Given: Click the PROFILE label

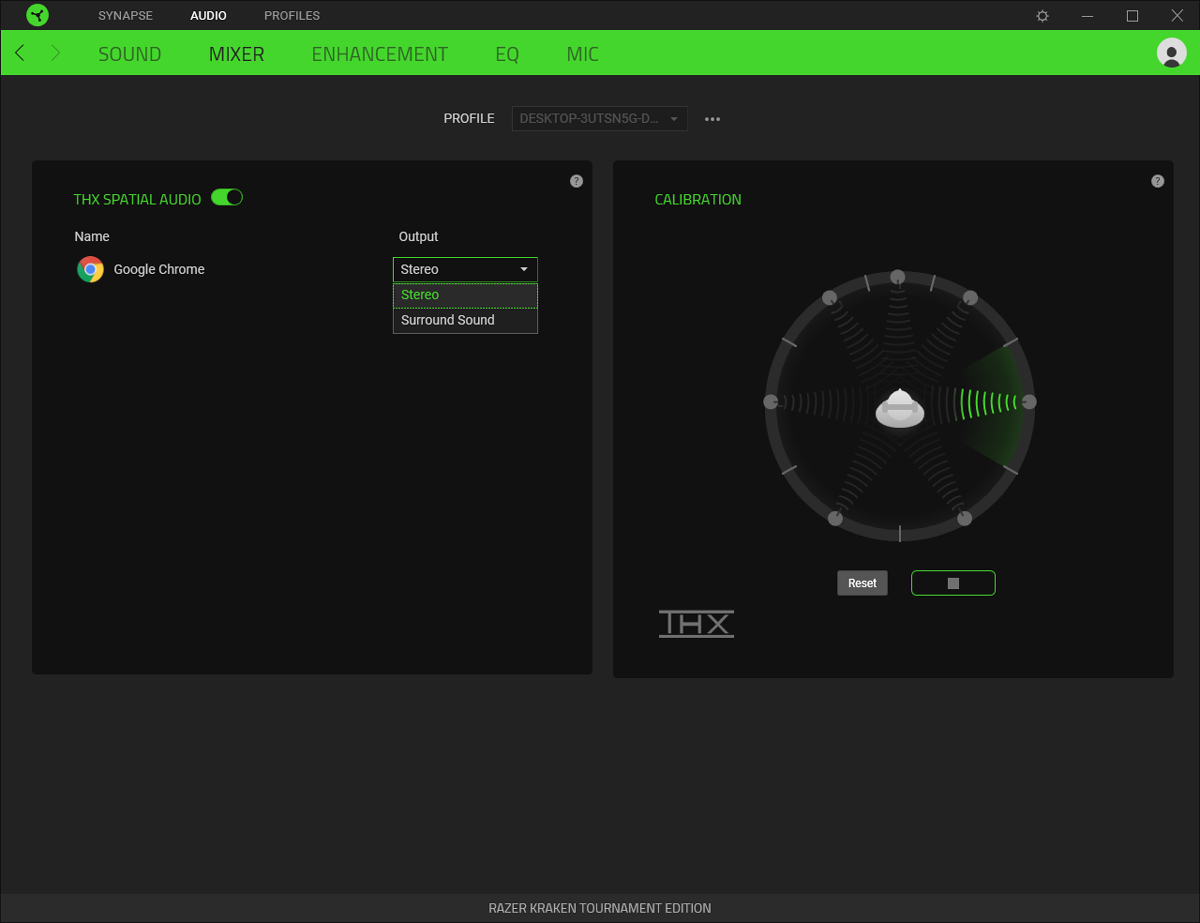Looking at the screenshot, I should pyautogui.click(x=469, y=118).
